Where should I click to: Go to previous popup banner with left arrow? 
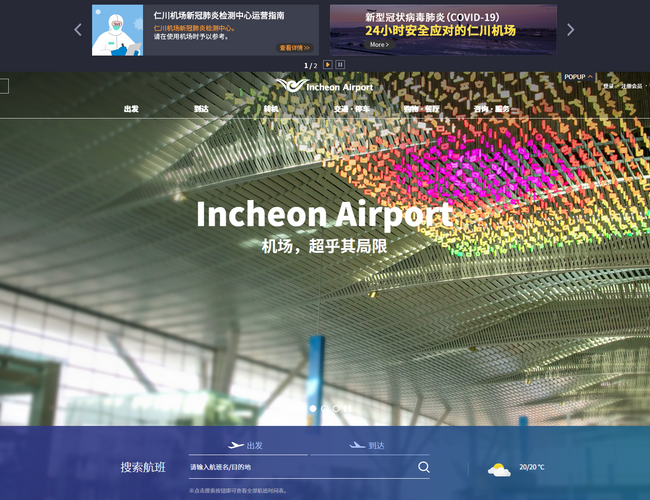coord(78,29)
